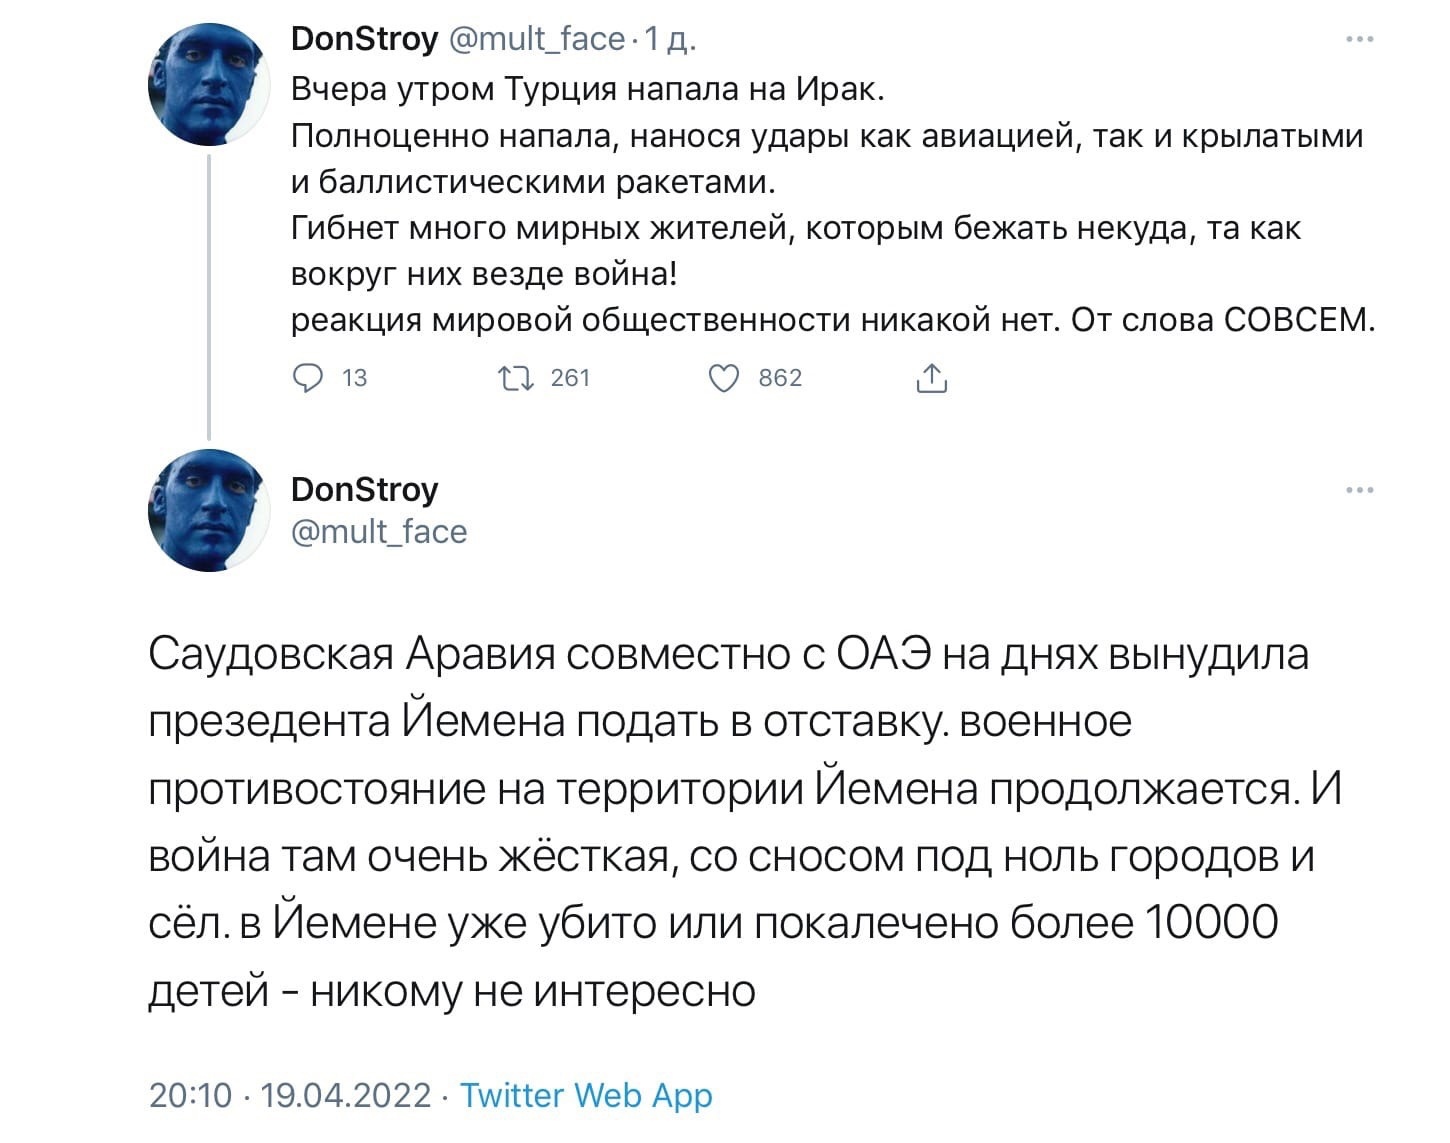
Task: Click the like count 862
Action: (780, 378)
